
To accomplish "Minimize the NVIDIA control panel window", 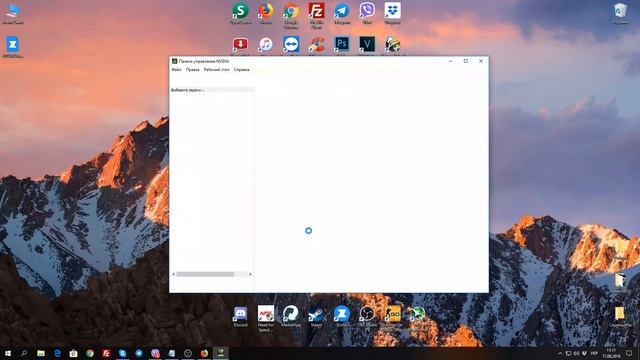I will [x=451, y=61].
